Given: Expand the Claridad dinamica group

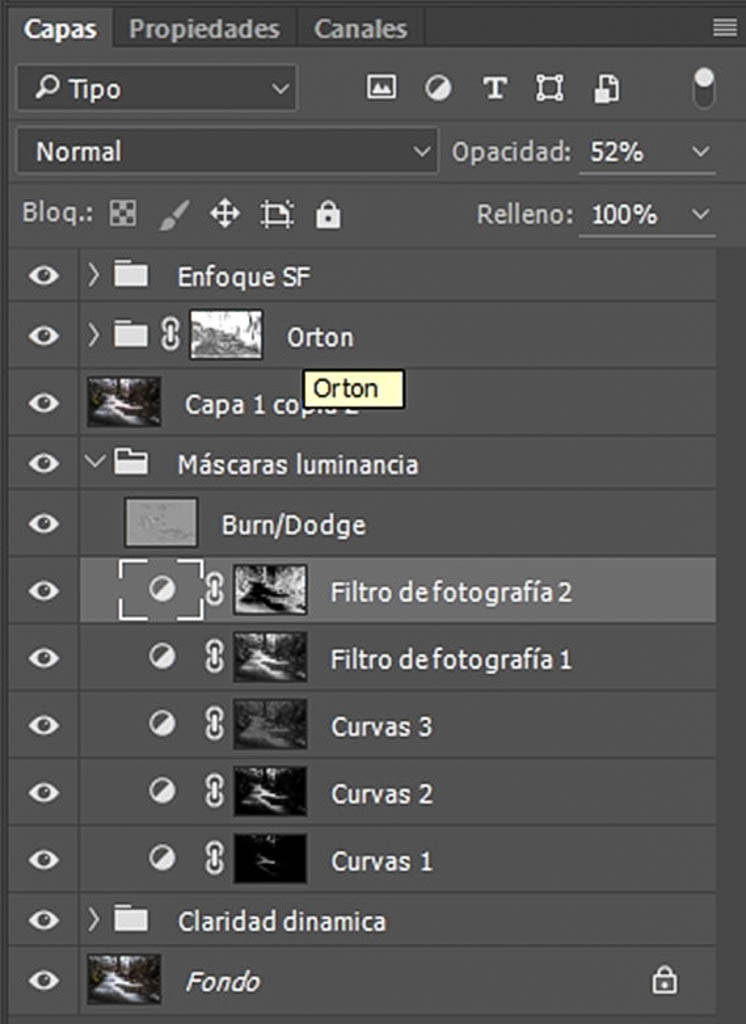Looking at the screenshot, I should coord(94,919).
